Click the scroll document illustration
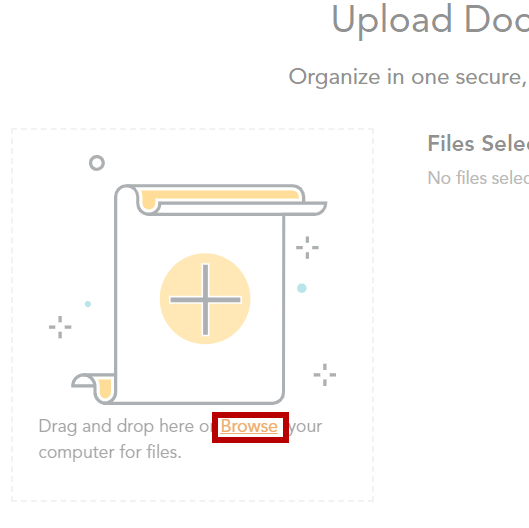 pyautogui.click(x=199, y=294)
